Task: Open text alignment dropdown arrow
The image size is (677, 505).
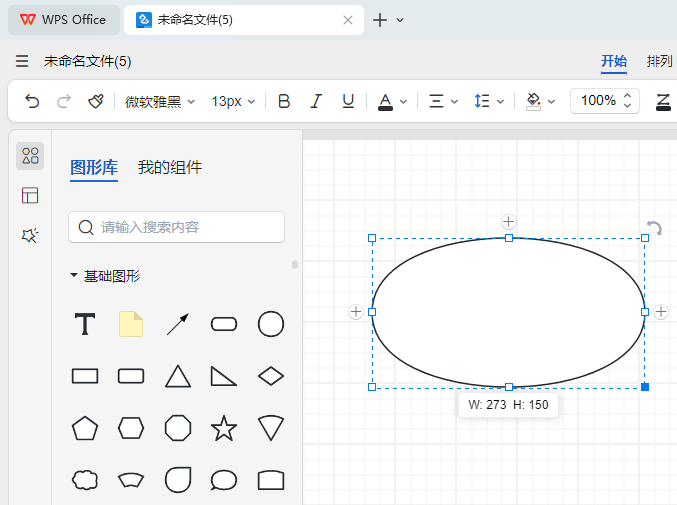Action: [454, 102]
